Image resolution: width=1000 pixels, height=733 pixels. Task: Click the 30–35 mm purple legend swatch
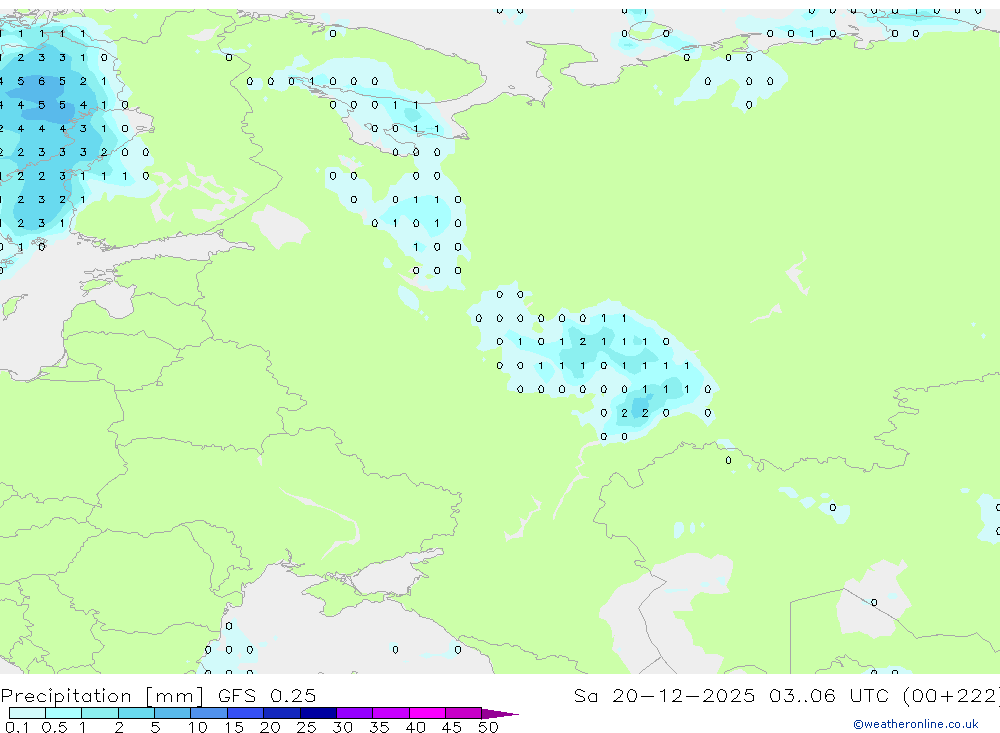[x=354, y=713]
